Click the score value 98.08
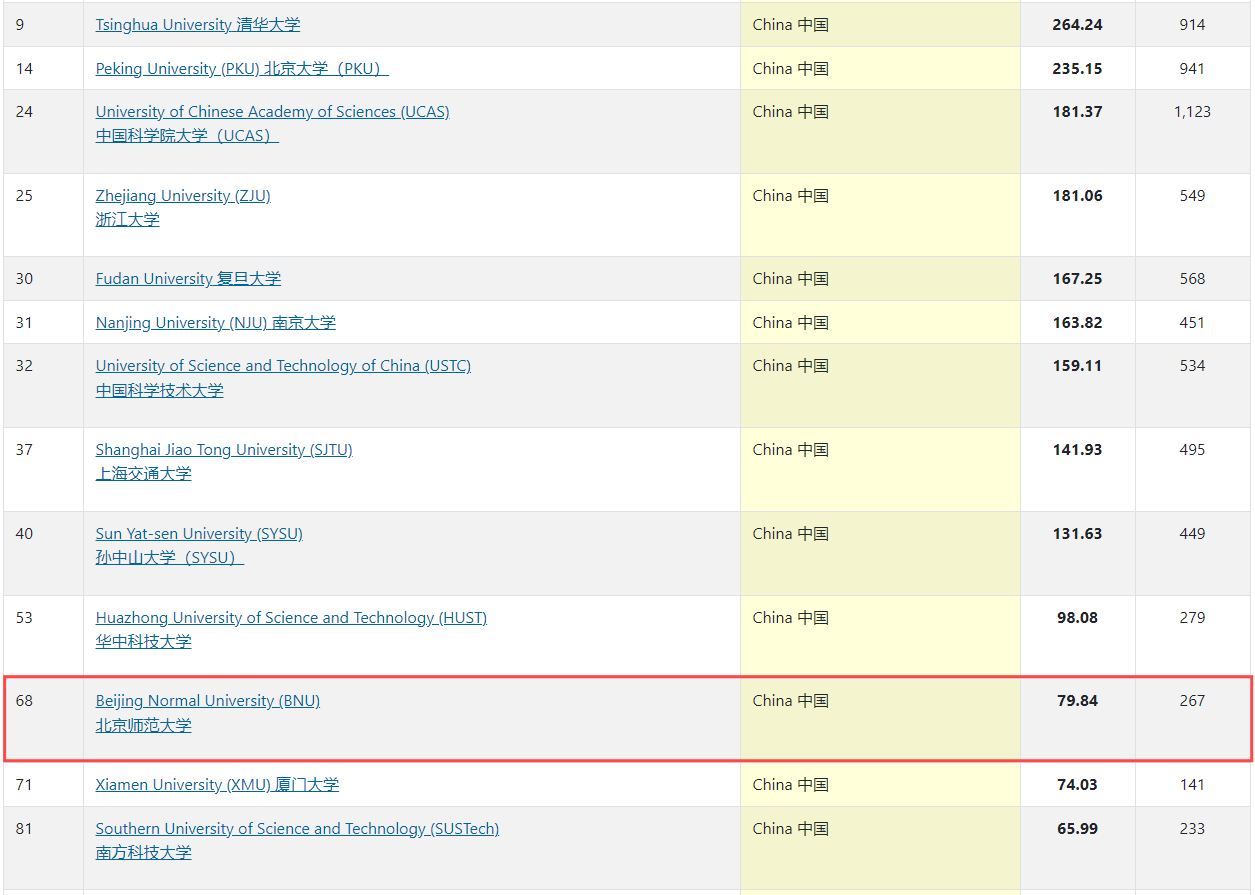 1077,618
